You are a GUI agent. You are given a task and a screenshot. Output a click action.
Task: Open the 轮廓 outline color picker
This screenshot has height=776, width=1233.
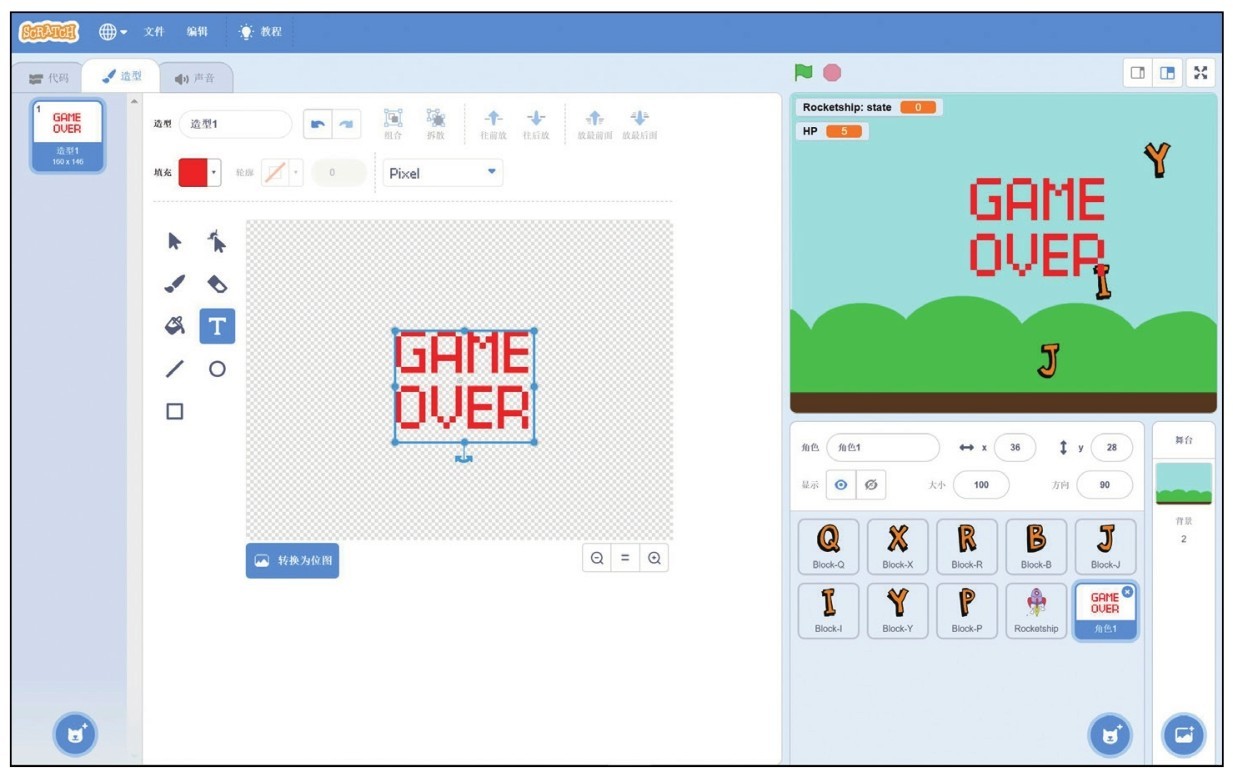[x=281, y=173]
